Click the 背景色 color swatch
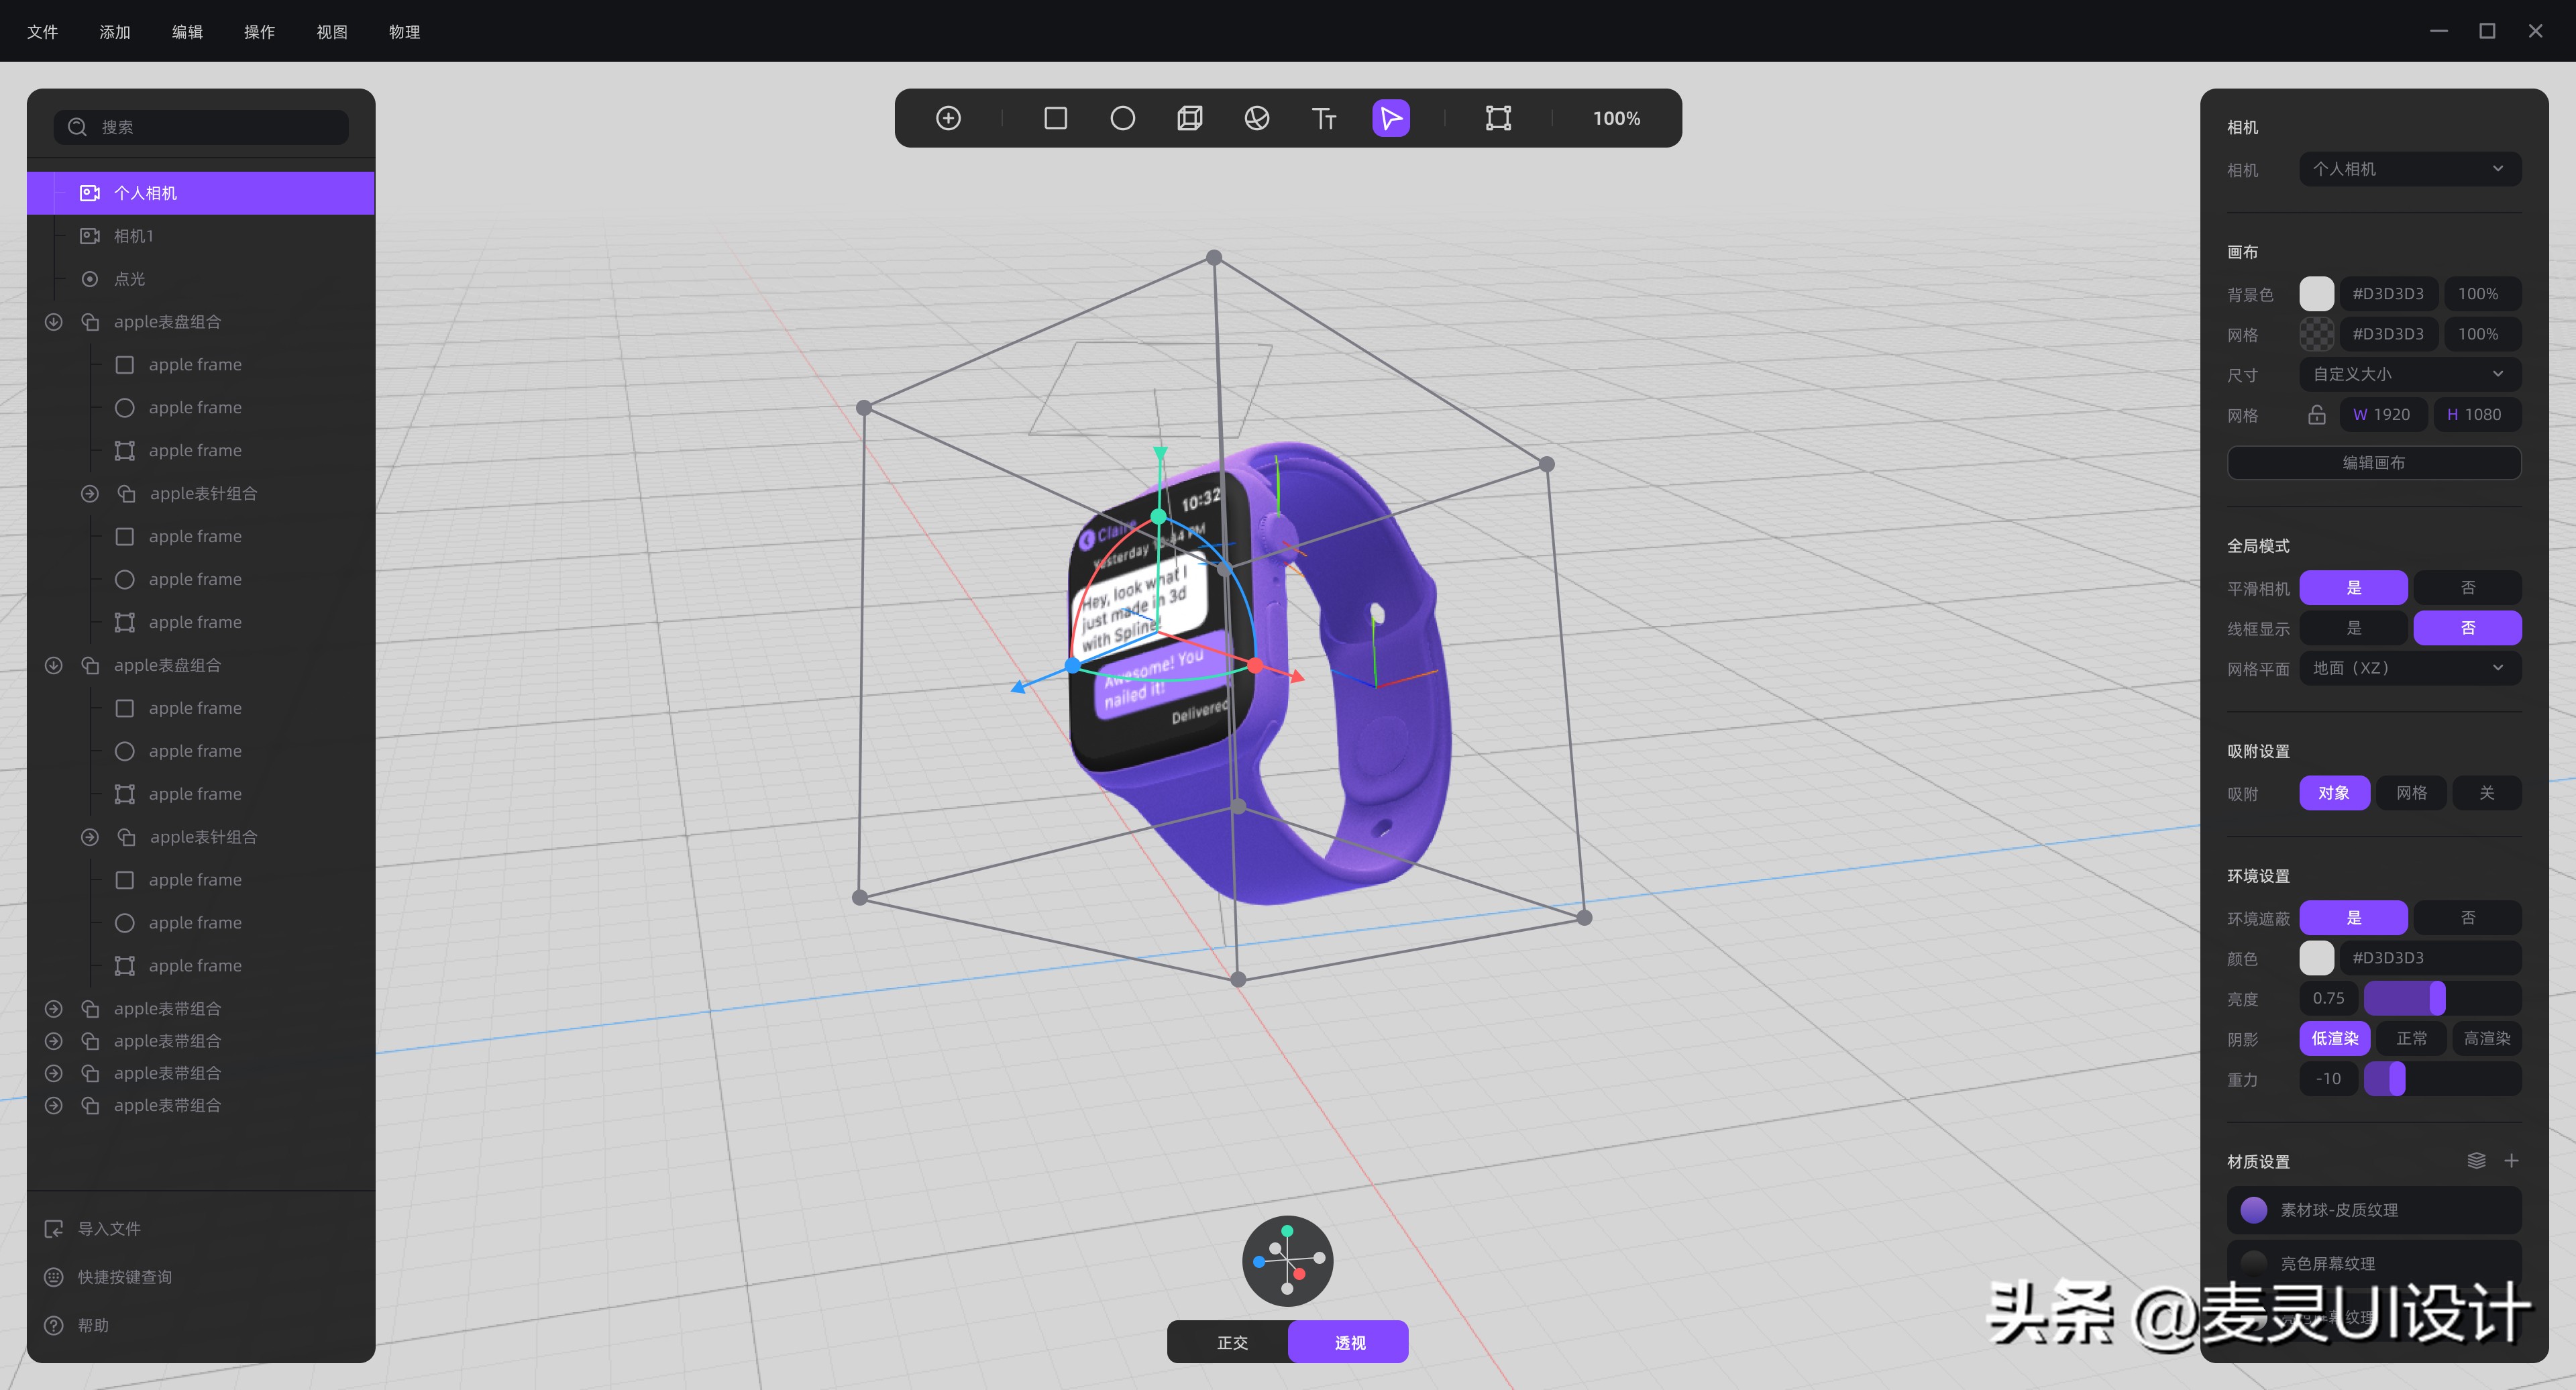Image resolution: width=2576 pixels, height=1390 pixels. click(2316, 294)
